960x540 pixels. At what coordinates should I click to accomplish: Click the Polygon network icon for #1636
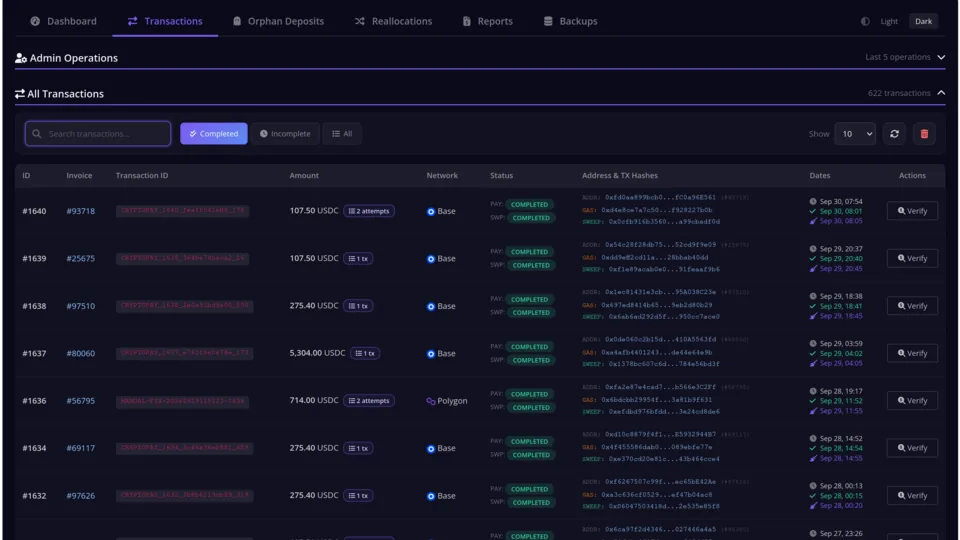point(431,401)
